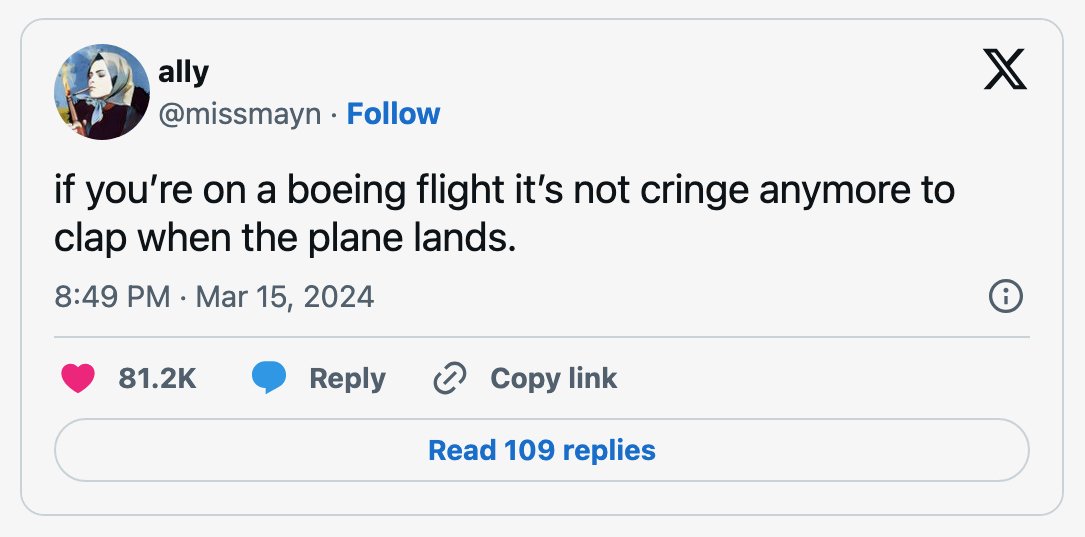Click the "Reply" text label
Viewport: 1085px width, 537px height.
[347, 379]
